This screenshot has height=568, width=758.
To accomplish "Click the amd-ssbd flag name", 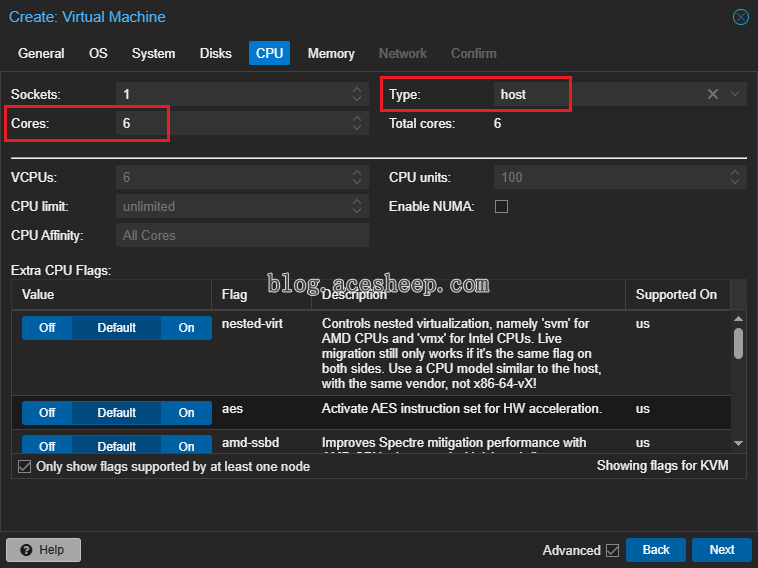I will 250,442.
